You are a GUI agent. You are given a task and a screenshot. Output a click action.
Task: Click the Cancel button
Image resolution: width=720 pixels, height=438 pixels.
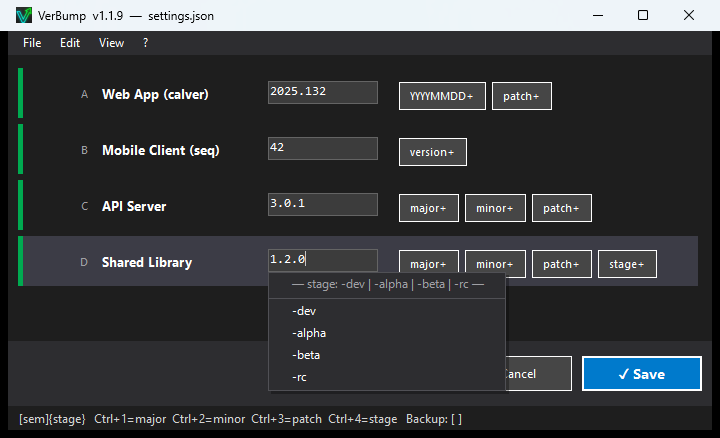pos(538,374)
